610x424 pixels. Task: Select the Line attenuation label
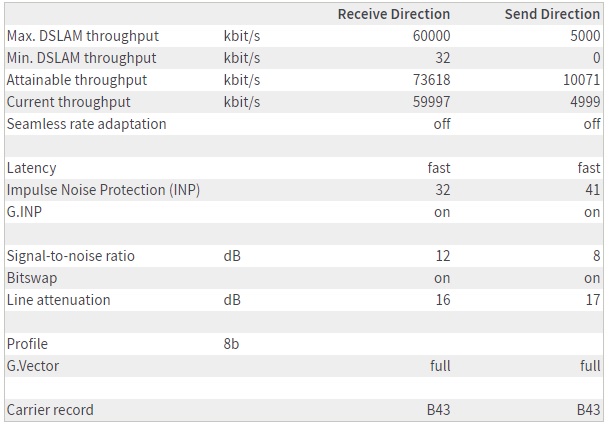tap(58, 300)
